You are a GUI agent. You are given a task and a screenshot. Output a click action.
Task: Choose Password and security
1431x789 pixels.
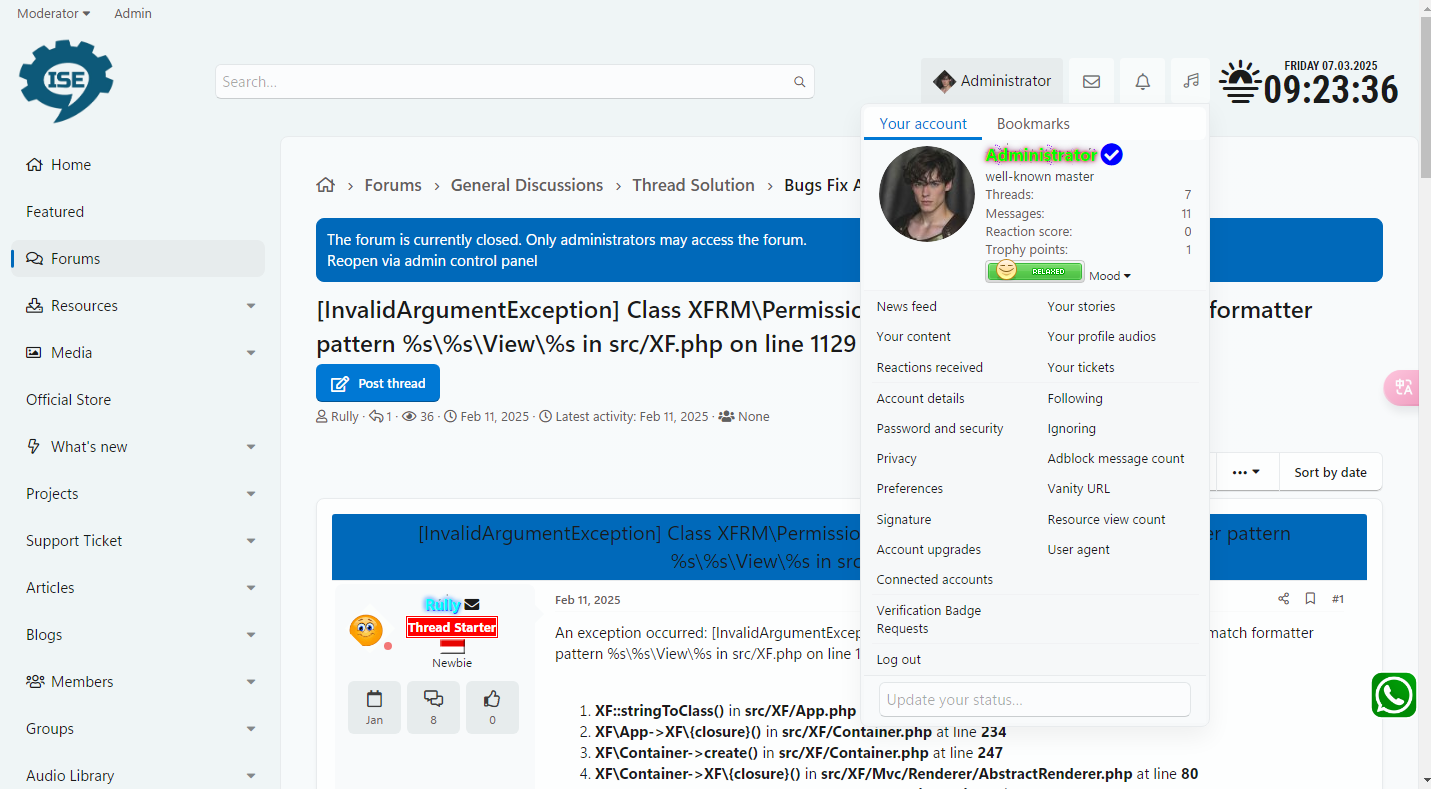(940, 428)
